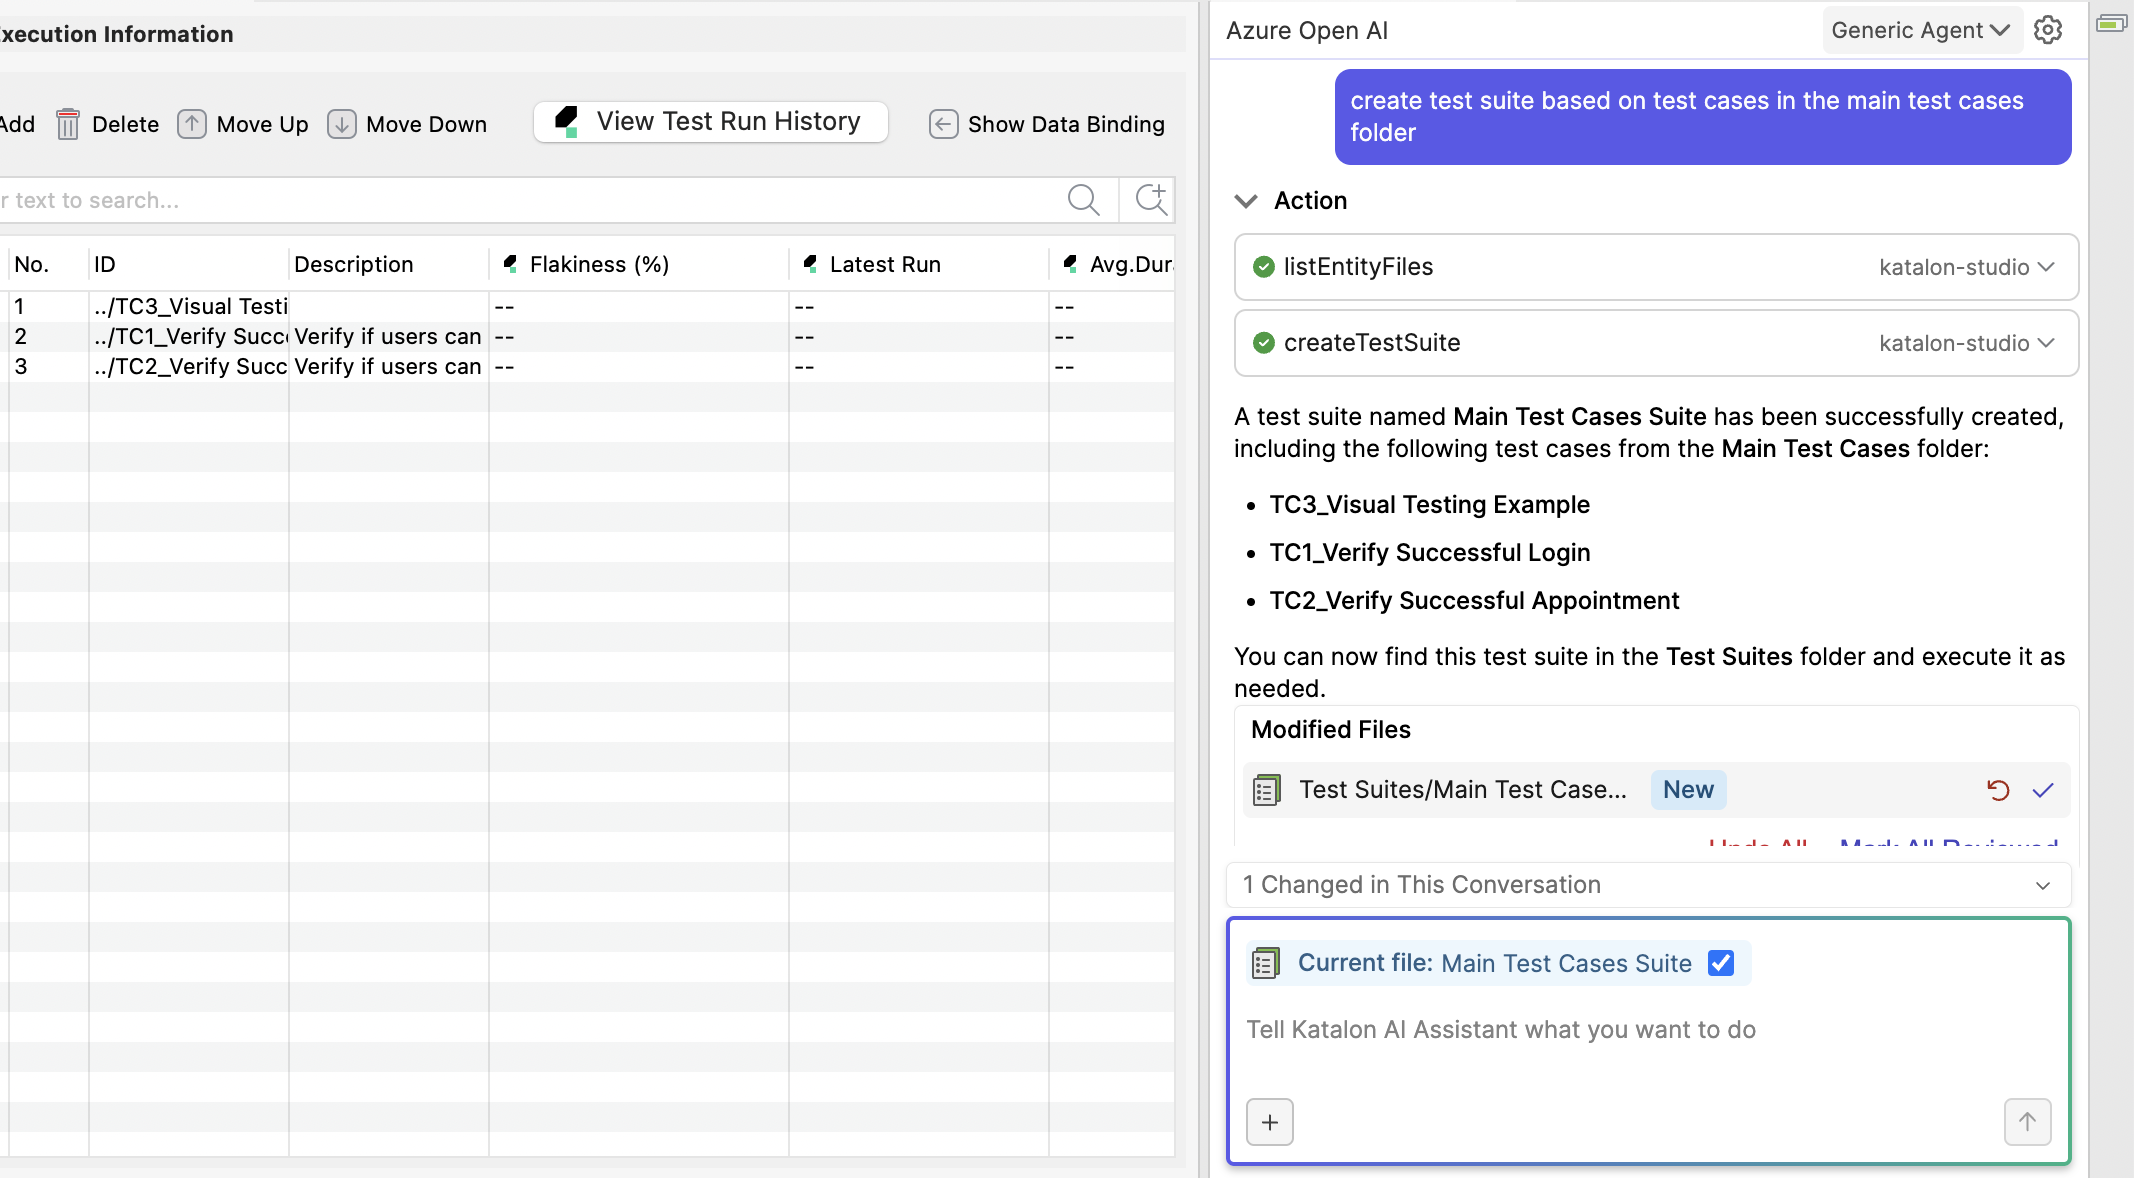Click View Test Run History button

click(711, 122)
